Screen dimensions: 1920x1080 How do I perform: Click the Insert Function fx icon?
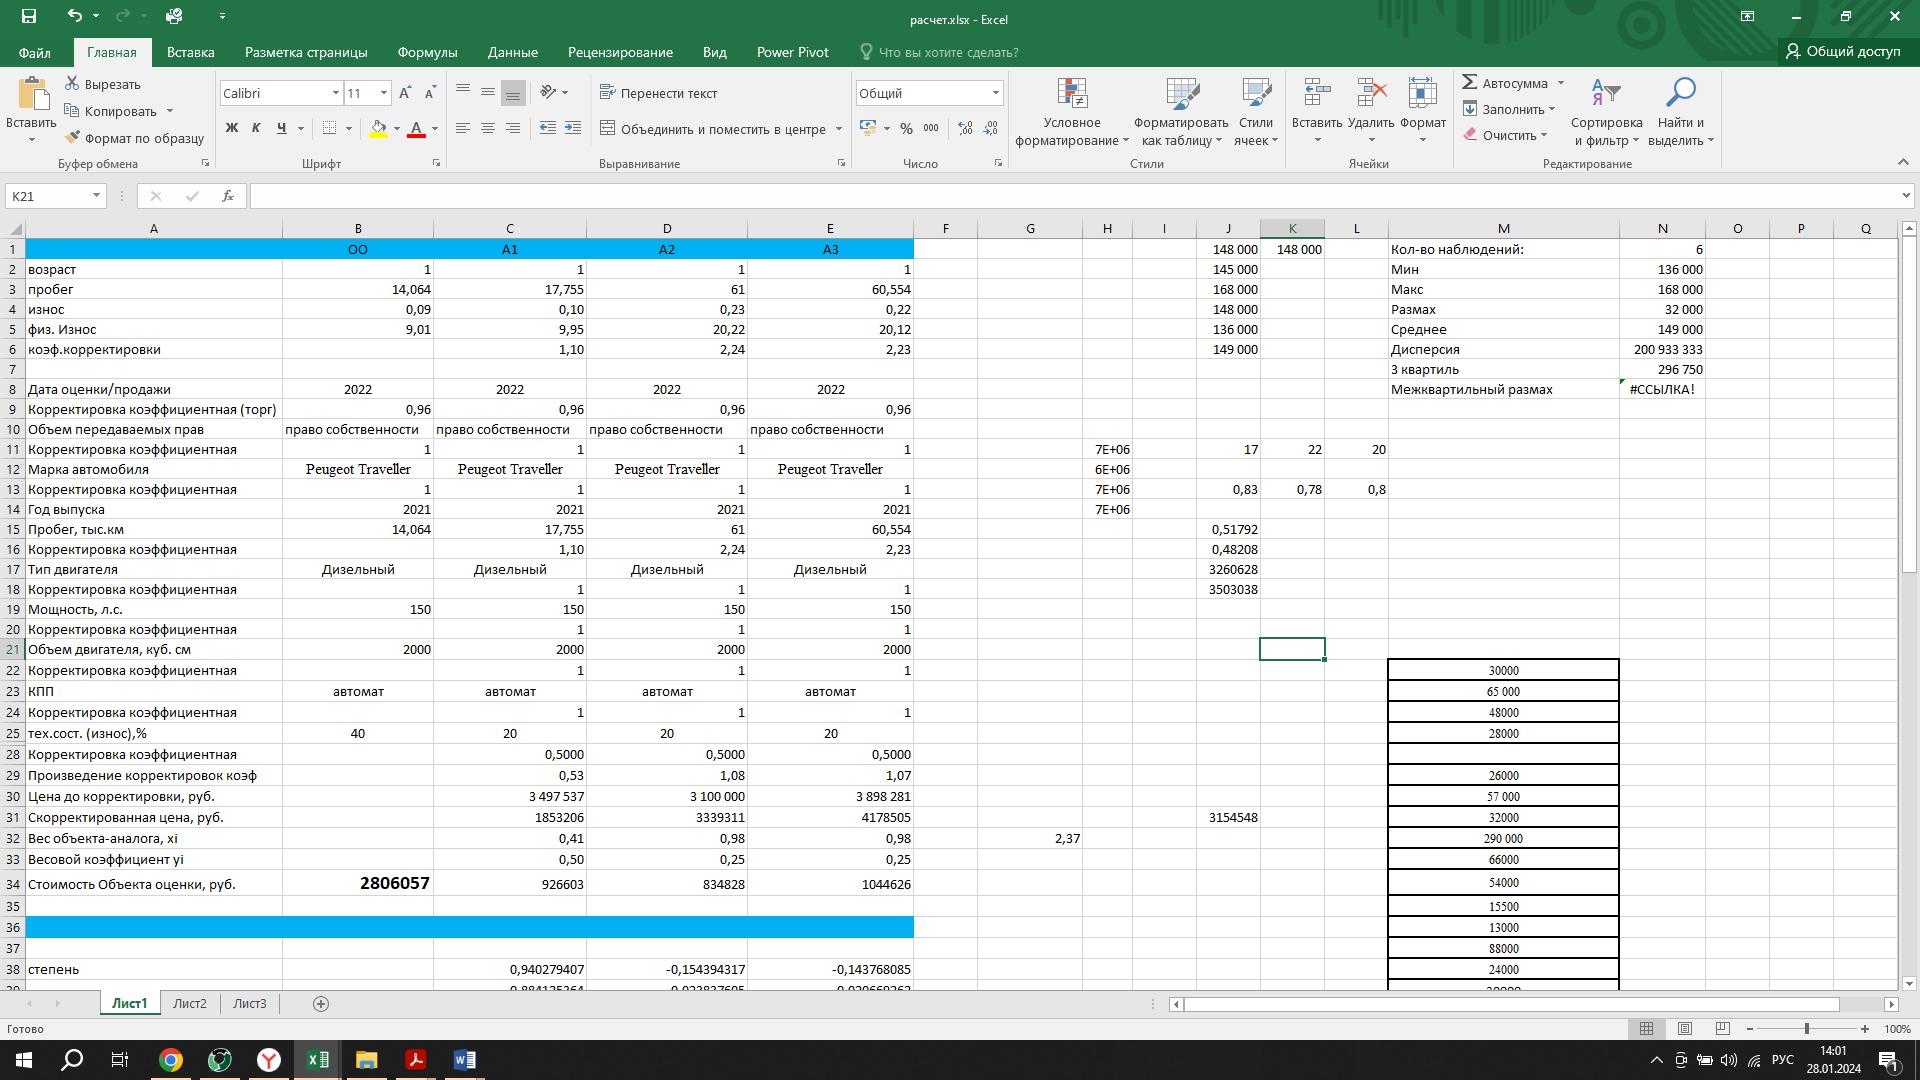[x=228, y=196]
